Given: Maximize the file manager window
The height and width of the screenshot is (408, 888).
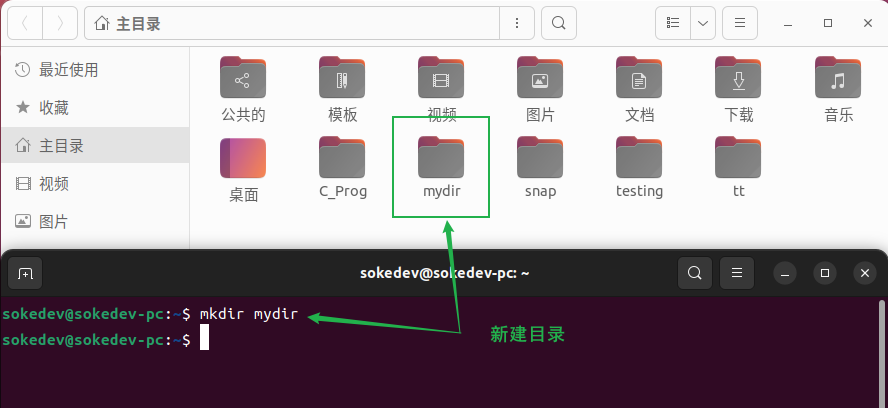Looking at the screenshot, I should coord(828,23).
